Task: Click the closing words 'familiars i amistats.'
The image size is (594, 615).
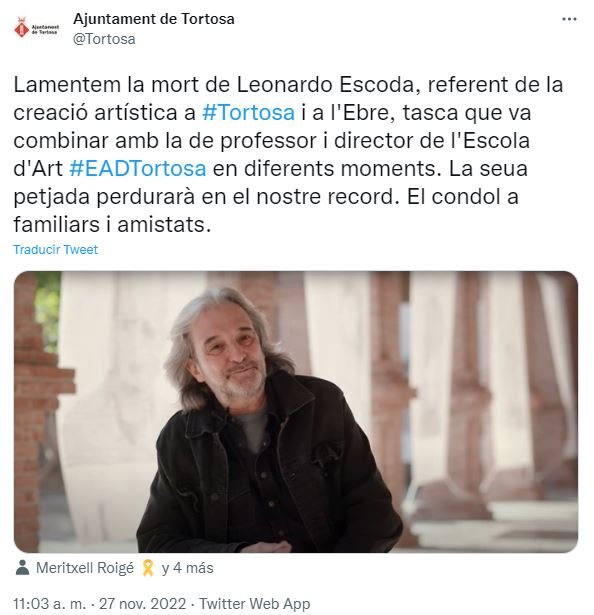Action: (x=112, y=225)
